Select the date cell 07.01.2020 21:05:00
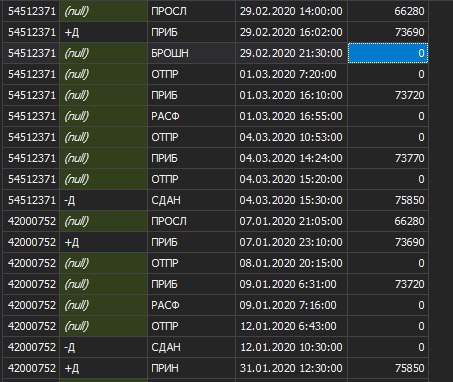 coord(291,221)
